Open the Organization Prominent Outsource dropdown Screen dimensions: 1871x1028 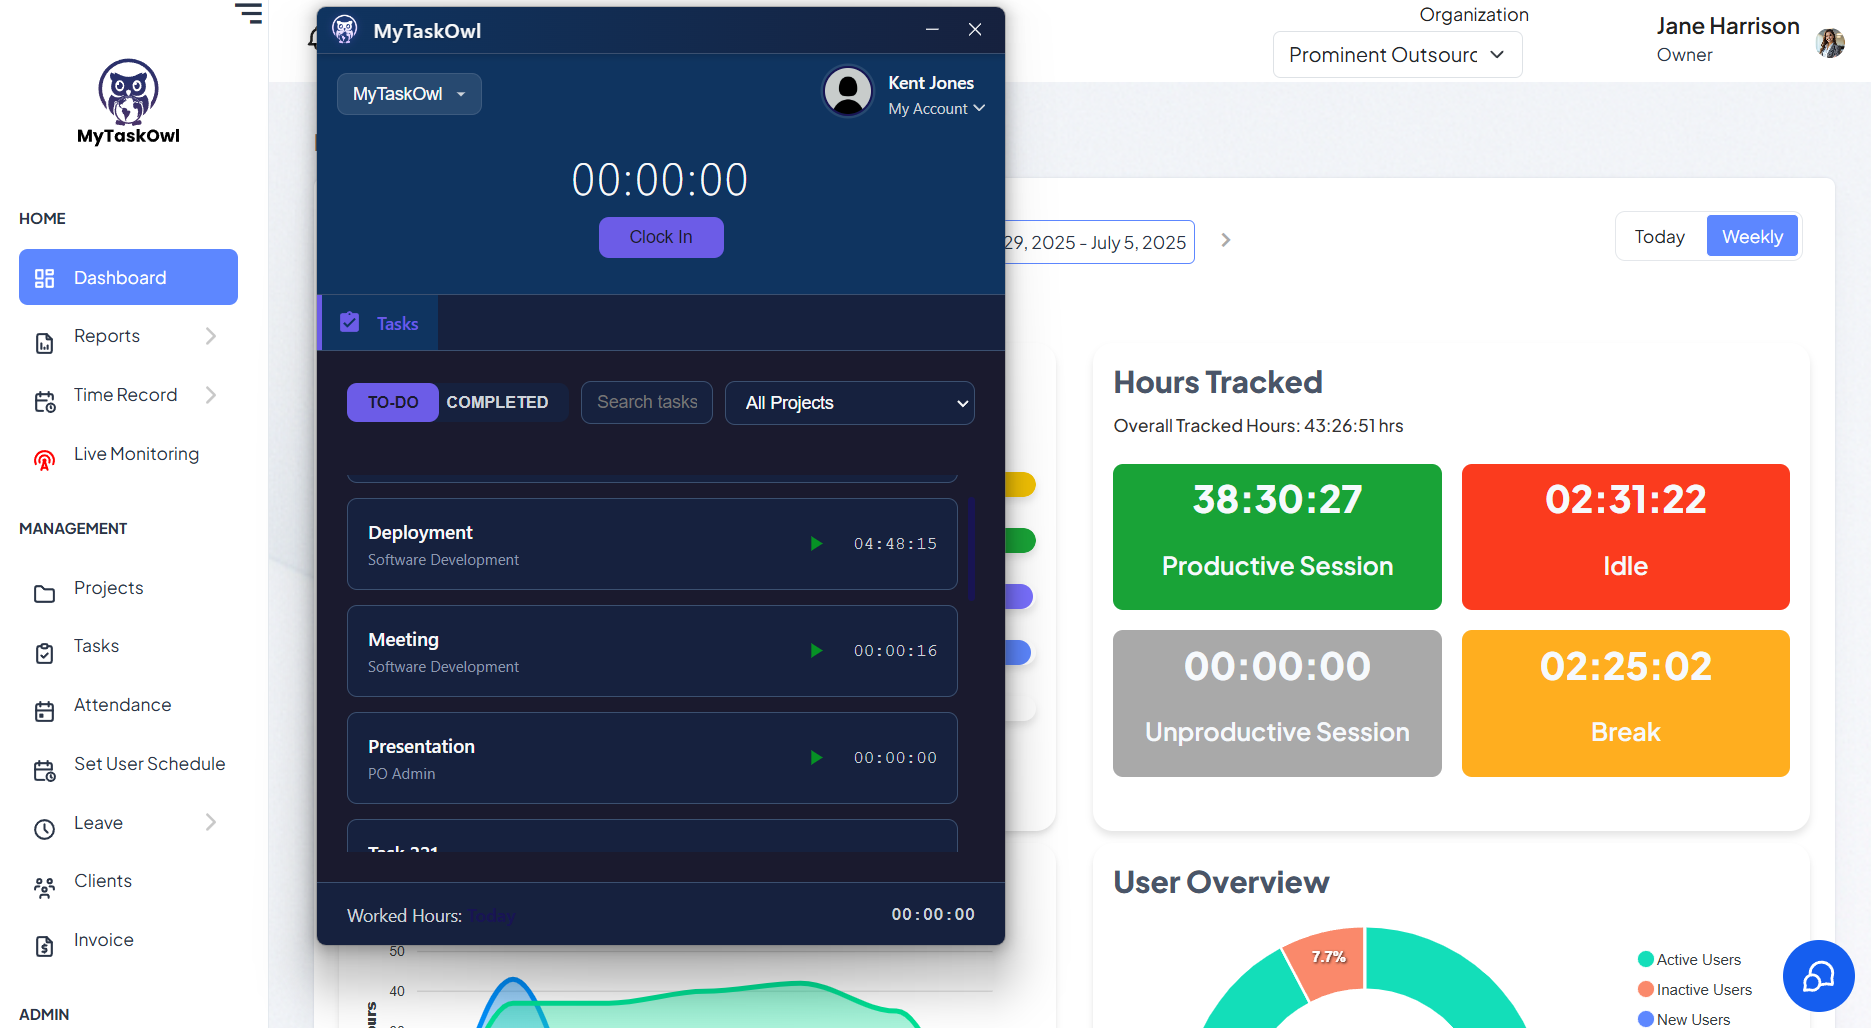[x=1397, y=55]
